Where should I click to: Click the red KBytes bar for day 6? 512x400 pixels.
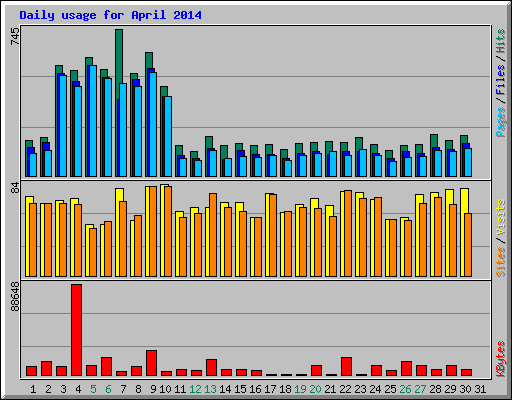click(106, 367)
